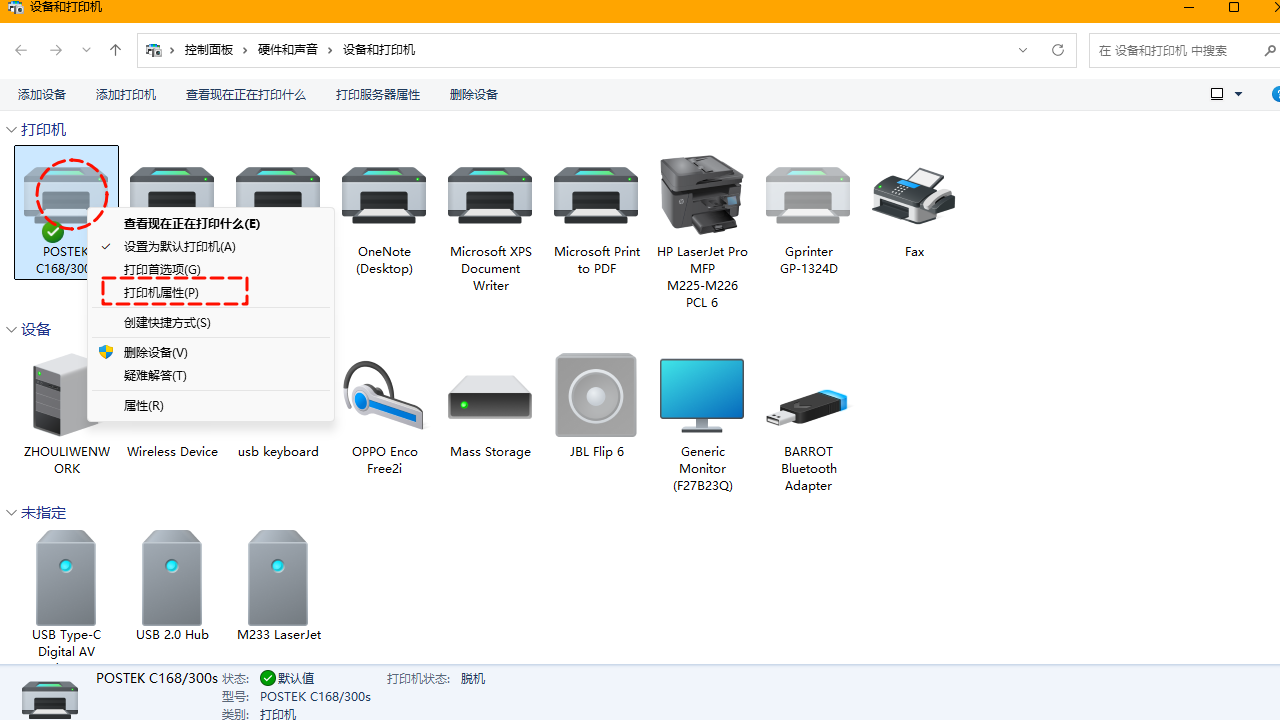
Task: Select the Microsoft Print to PDF printer
Action: pos(596,215)
